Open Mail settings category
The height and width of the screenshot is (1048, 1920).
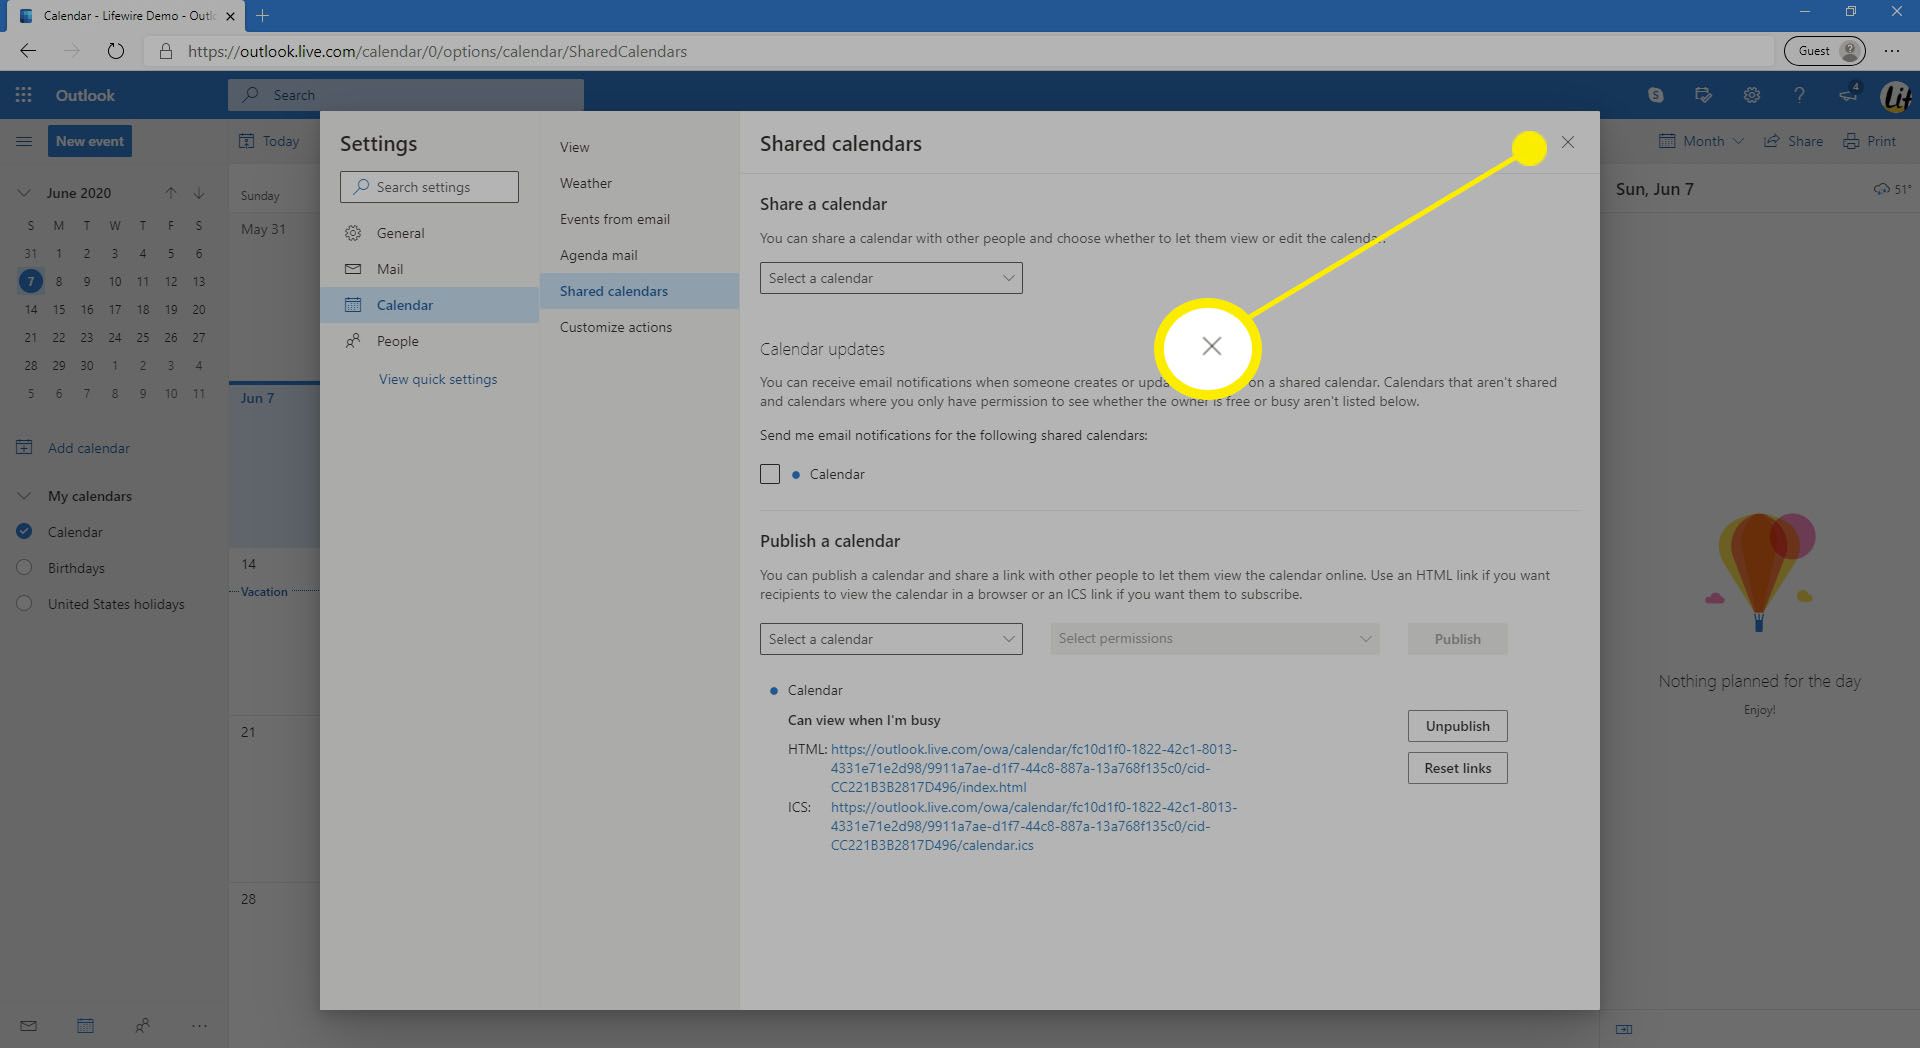pyautogui.click(x=430, y=269)
